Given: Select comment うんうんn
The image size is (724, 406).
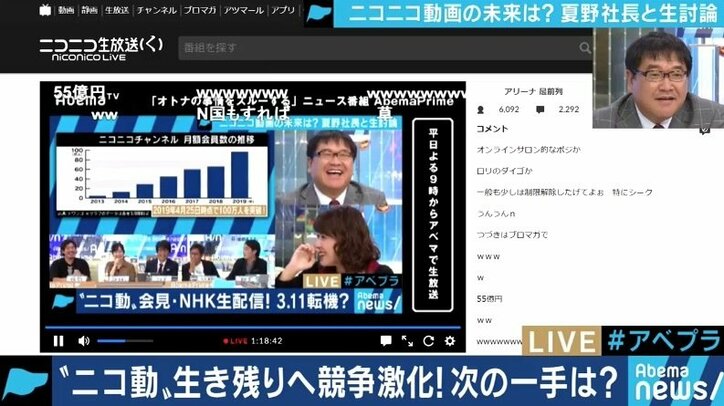Looking at the screenshot, I should click(496, 213).
